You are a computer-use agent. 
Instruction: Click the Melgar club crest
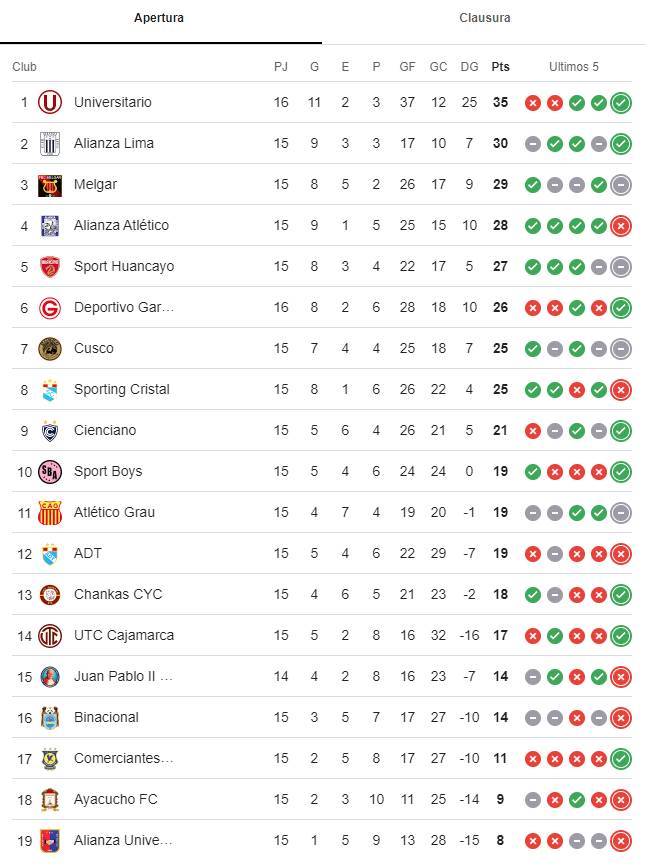pos(50,185)
